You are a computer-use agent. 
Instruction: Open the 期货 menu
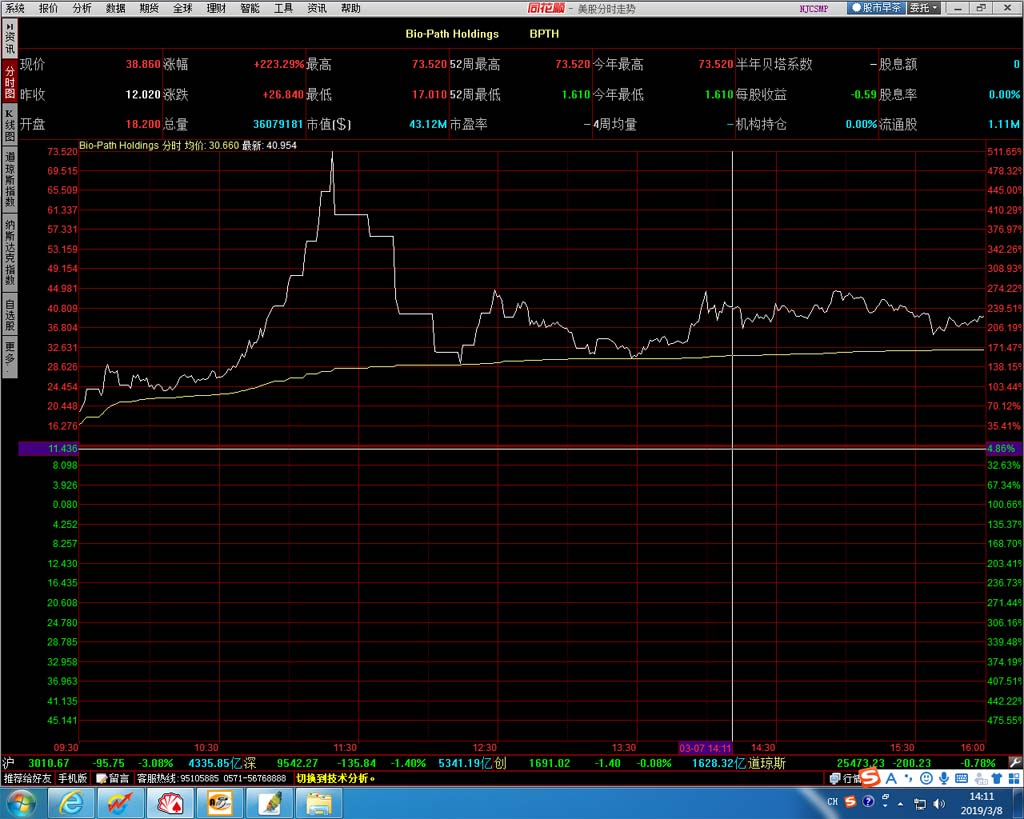point(149,8)
